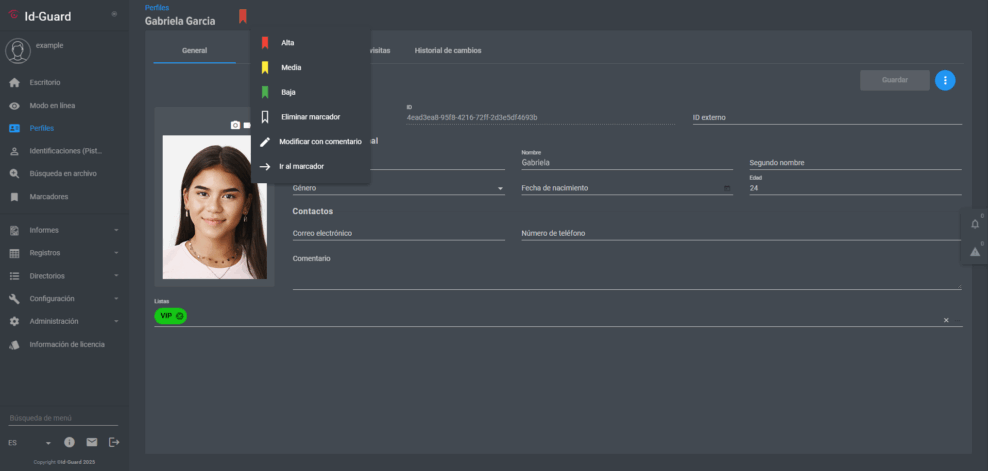Open the blue three-dot options button

945,80
